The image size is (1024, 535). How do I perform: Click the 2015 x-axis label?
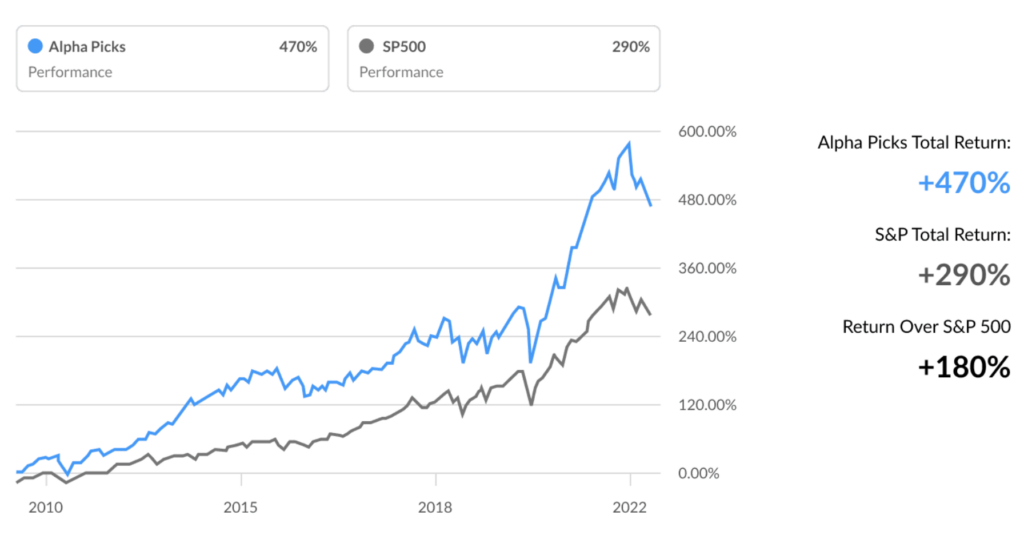pyautogui.click(x=240, y=508)
